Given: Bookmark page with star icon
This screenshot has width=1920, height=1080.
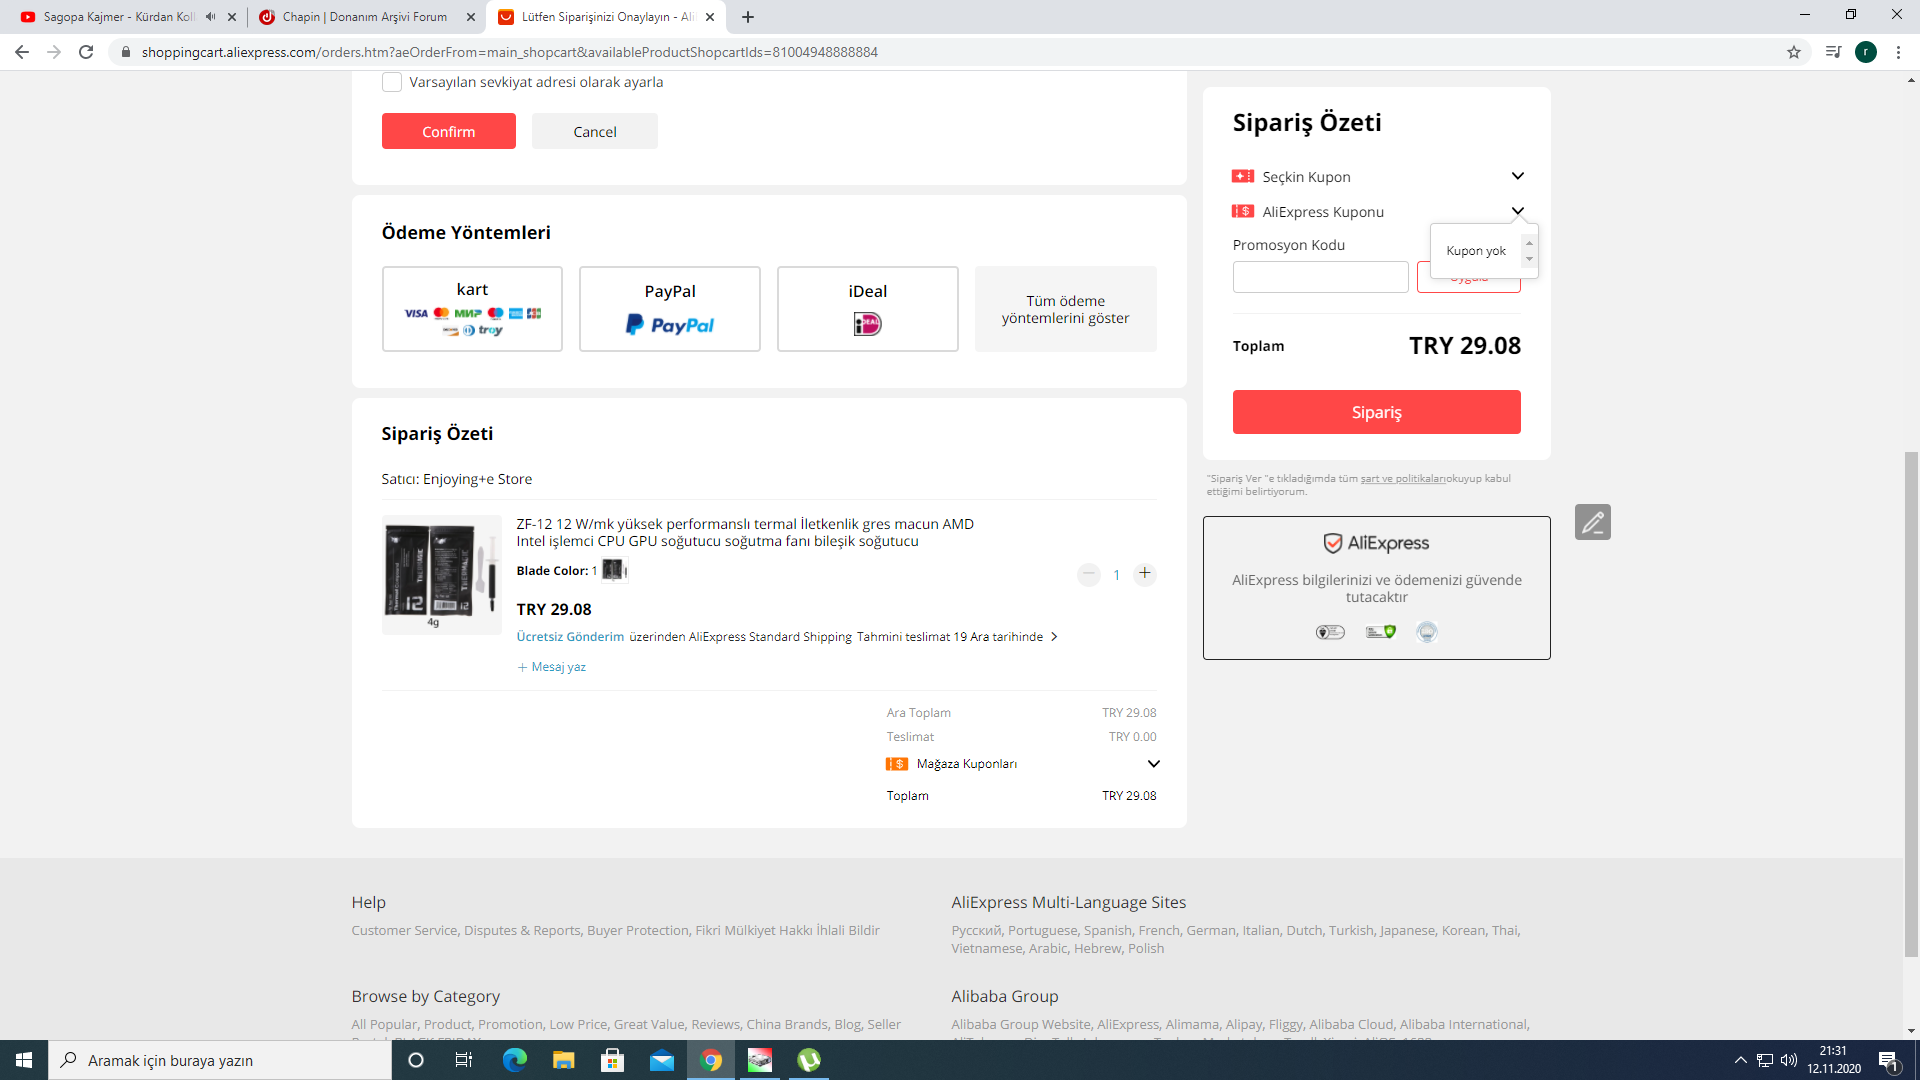Looking at the screenshot, I should point(1794,52).
